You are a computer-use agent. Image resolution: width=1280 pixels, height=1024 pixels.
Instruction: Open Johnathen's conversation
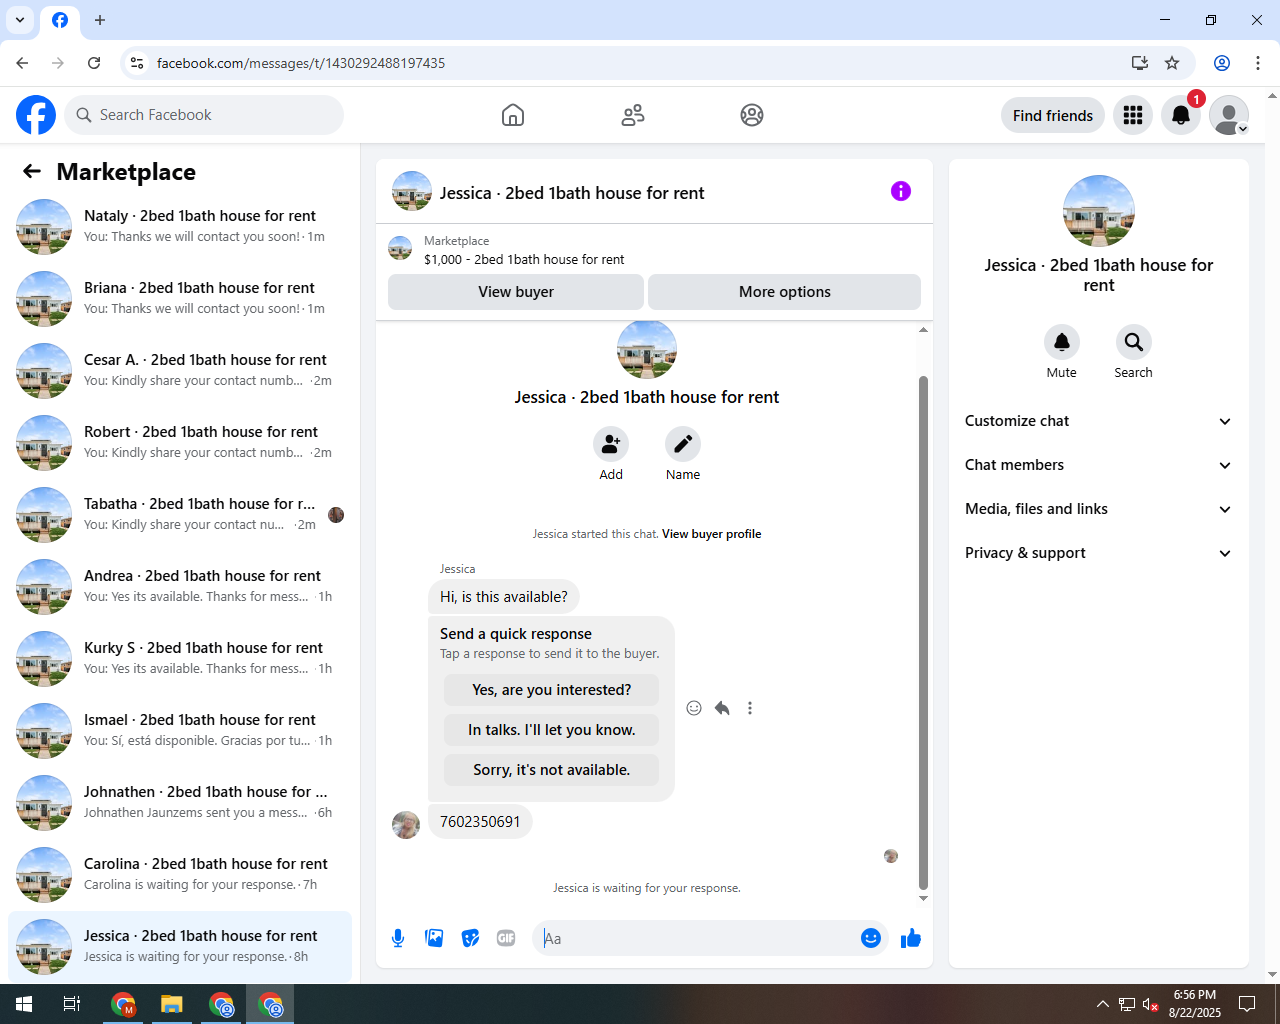pos(180,802)
